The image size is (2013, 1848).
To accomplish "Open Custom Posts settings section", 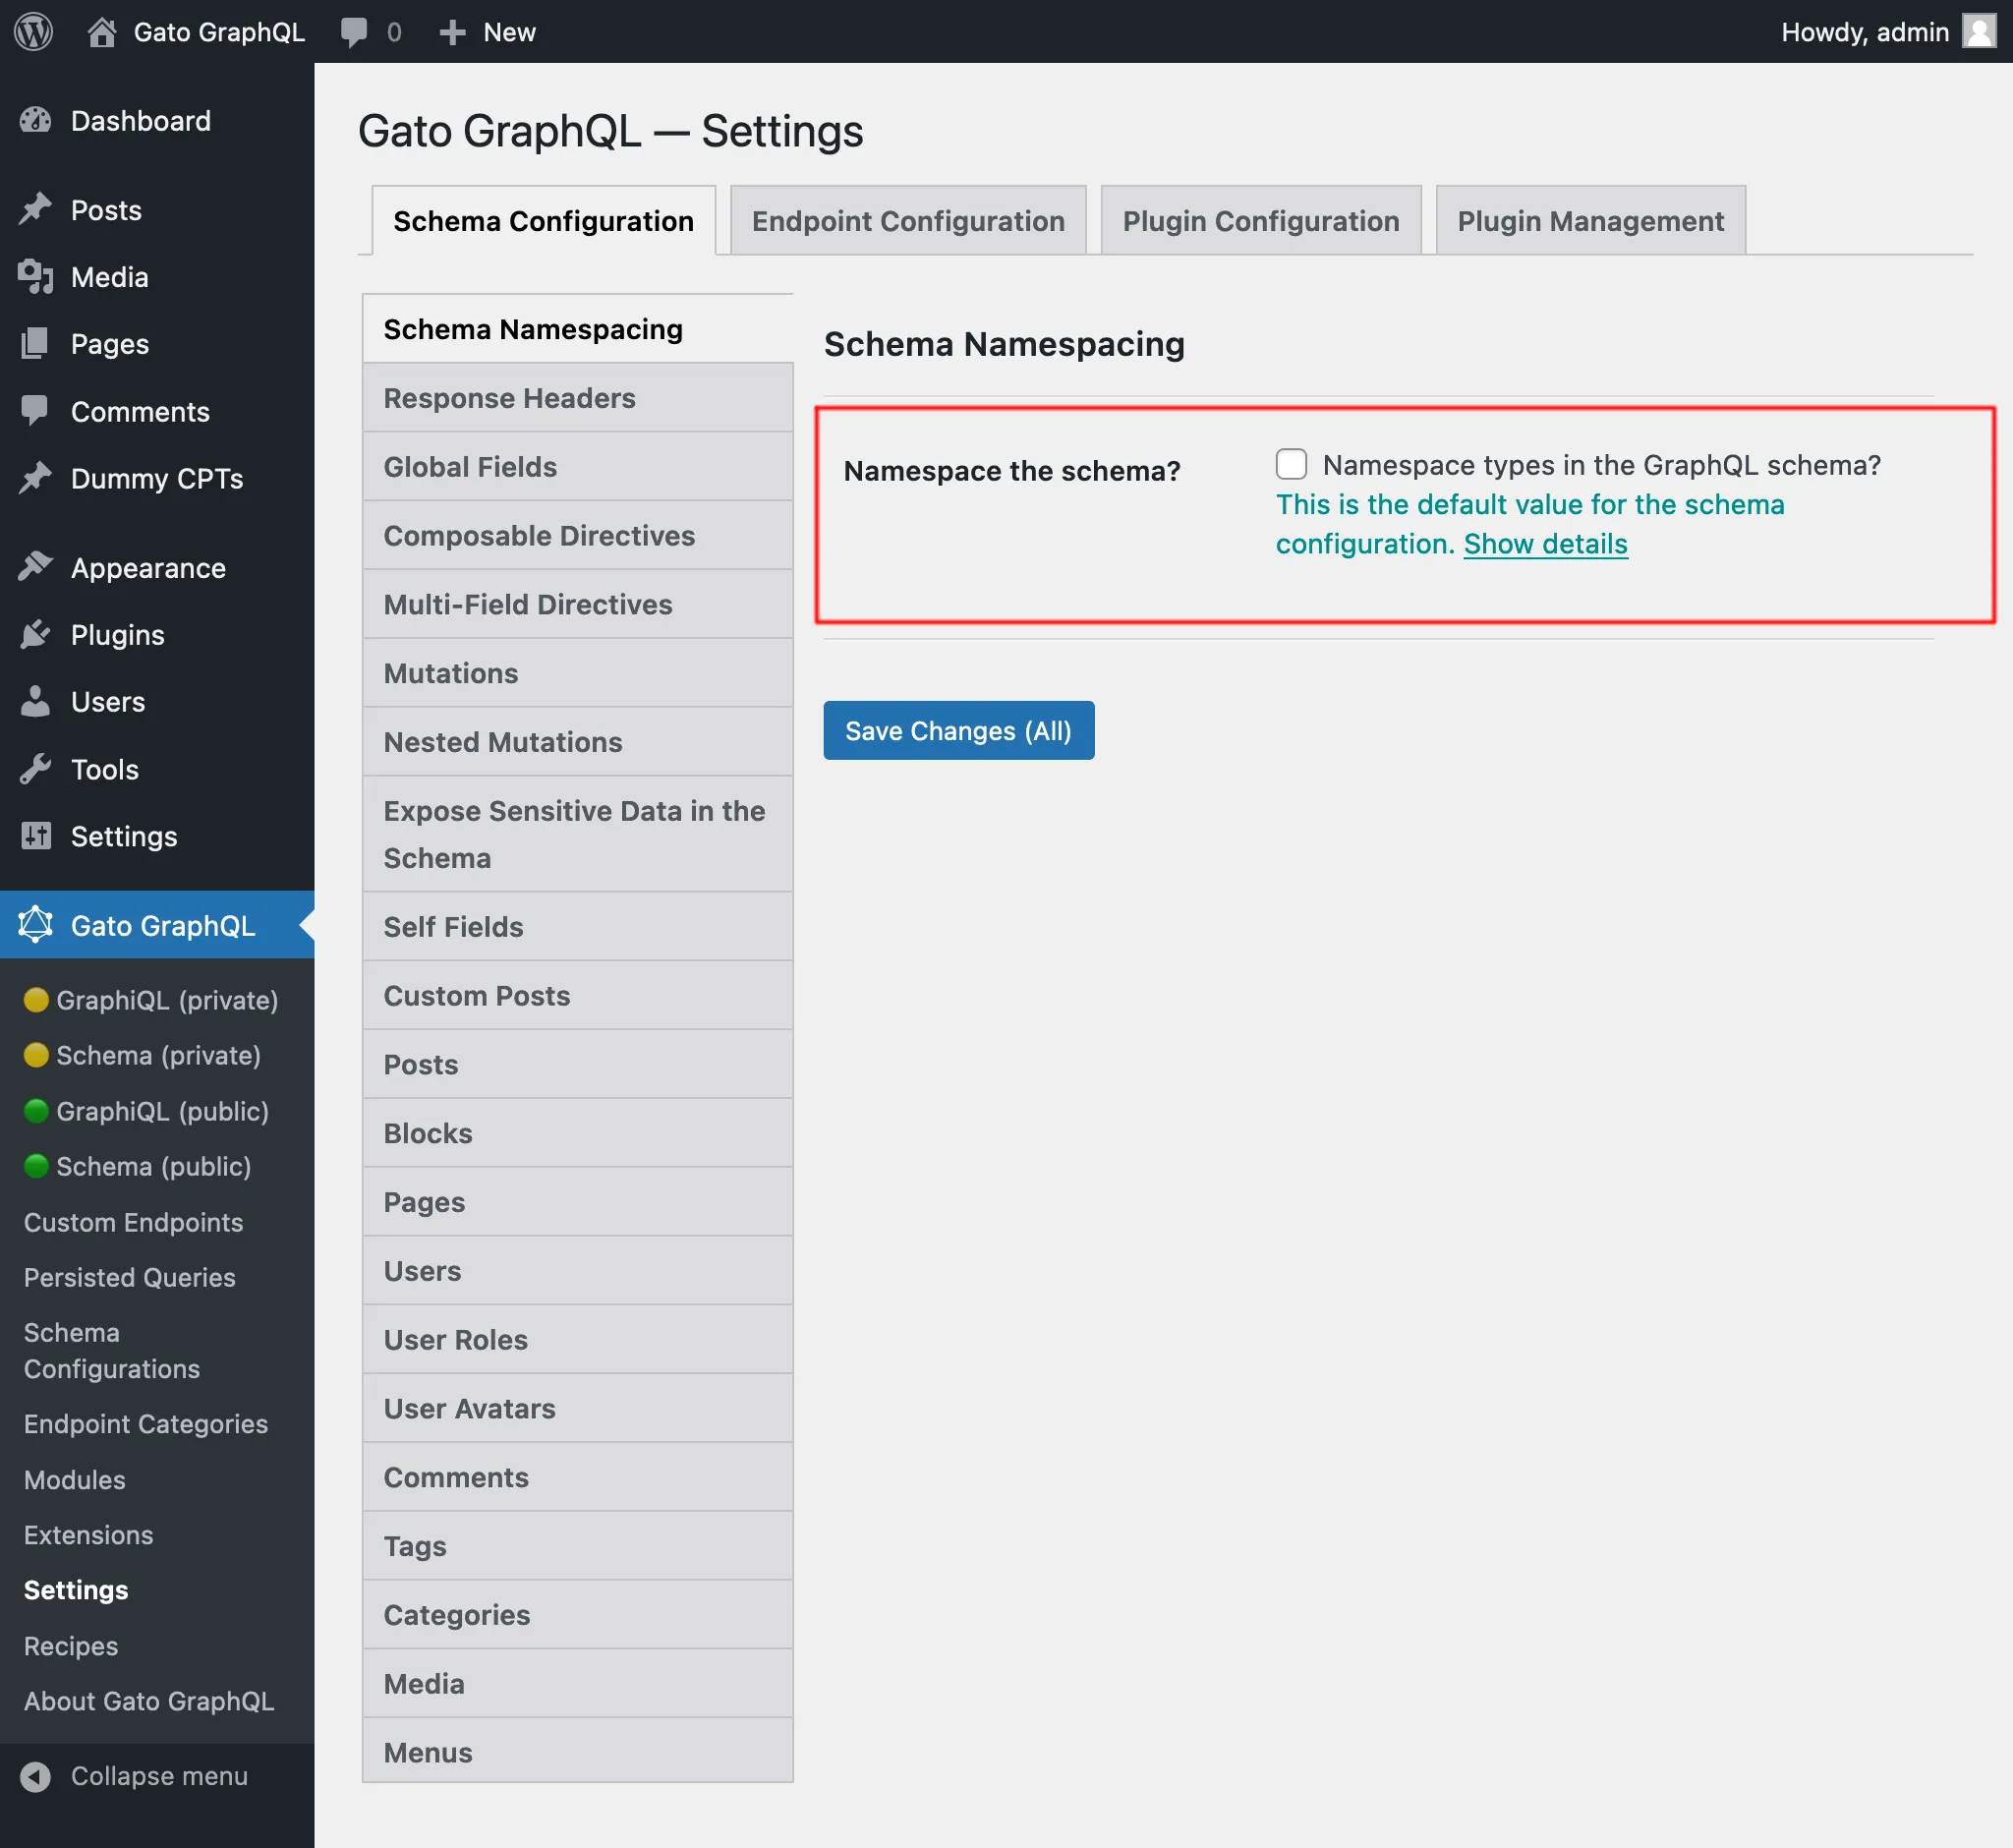I will pyautogui.click(x=578, y=996).
